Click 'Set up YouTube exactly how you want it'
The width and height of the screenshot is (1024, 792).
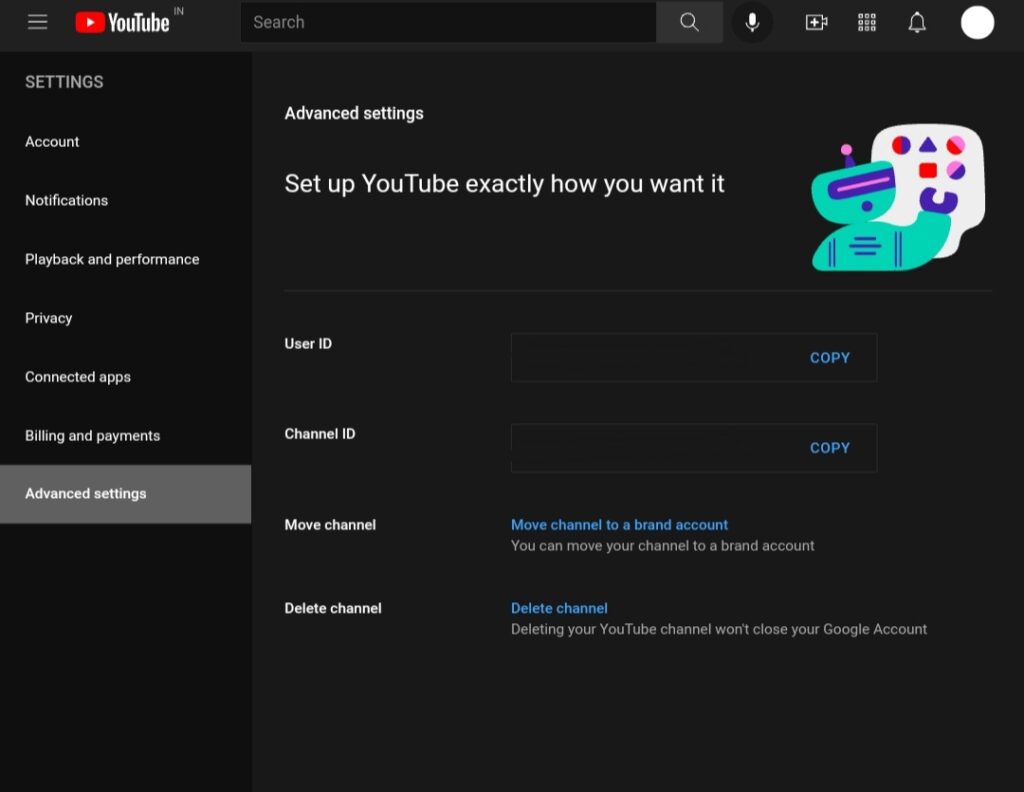[504, 184]
